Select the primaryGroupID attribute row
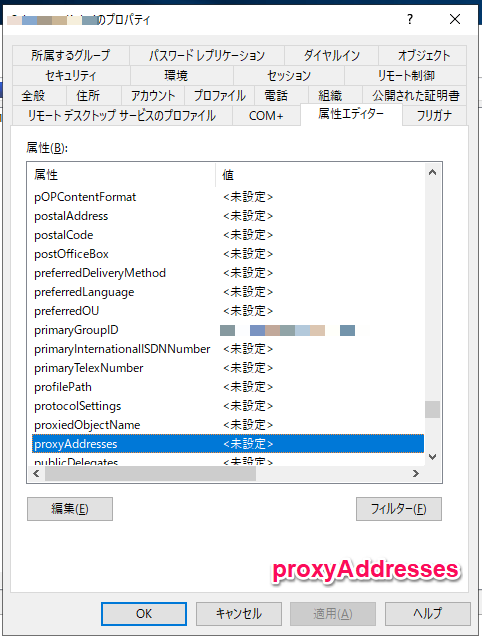482x639 pixels. (228, 330)
